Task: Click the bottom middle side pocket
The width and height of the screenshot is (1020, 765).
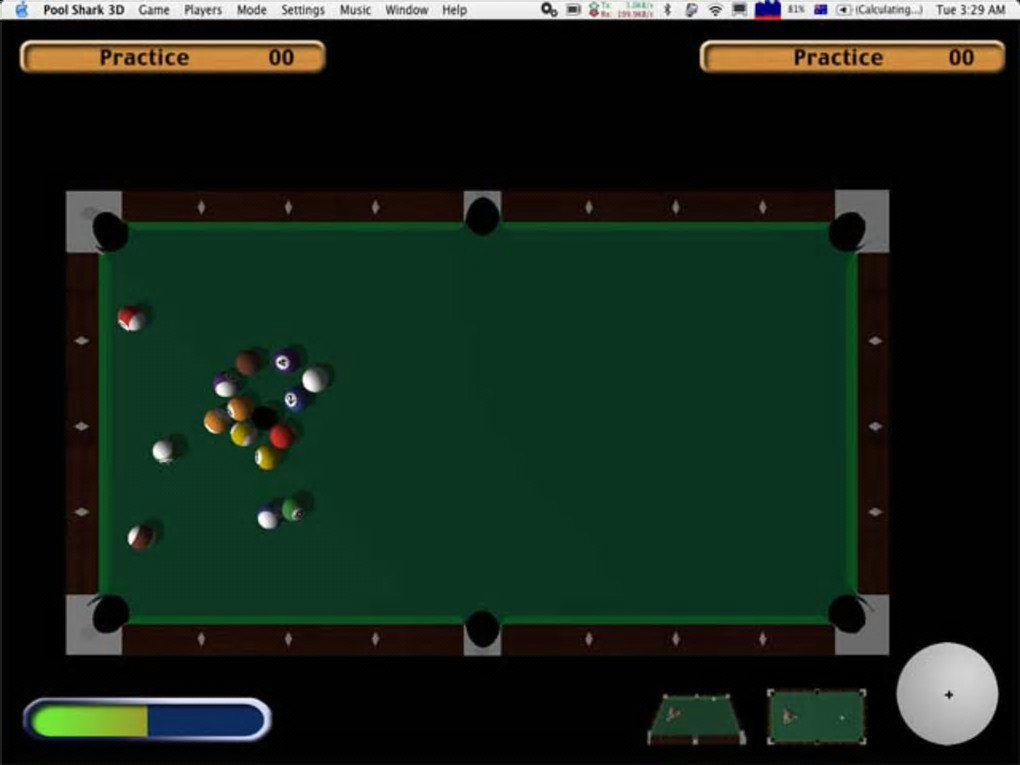Action: [482, 629]
